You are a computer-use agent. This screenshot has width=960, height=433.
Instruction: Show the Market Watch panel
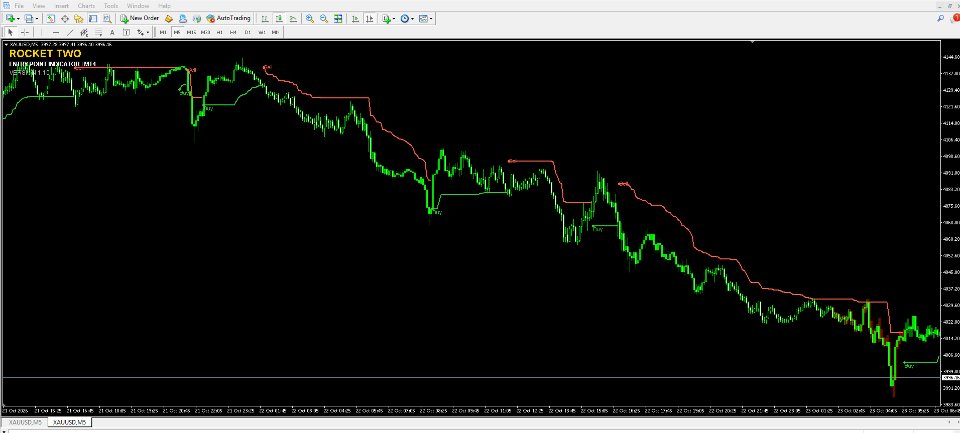click(x=50, y=18)
